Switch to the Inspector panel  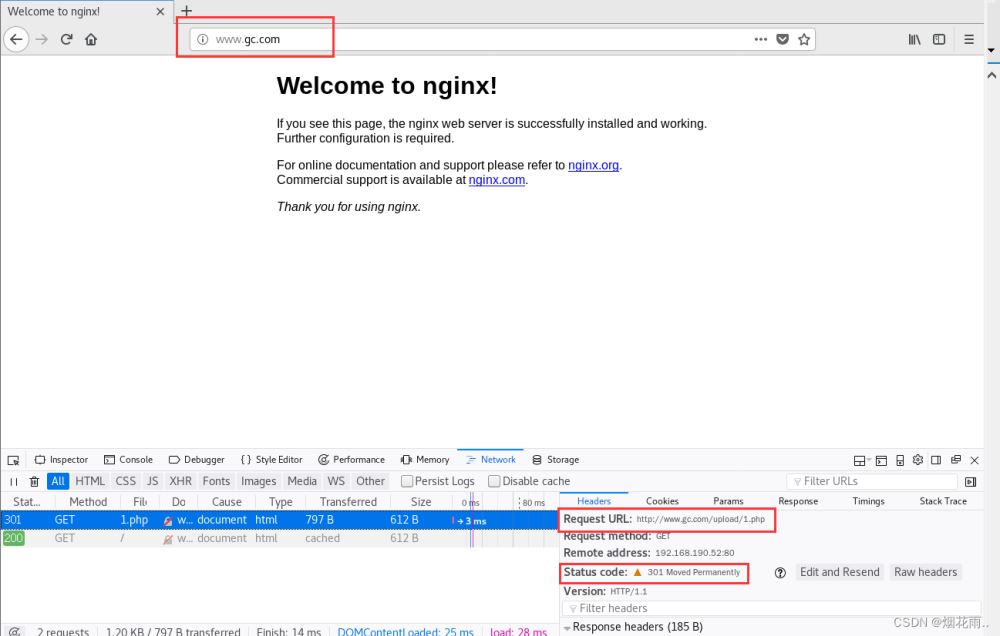[61, 459]
